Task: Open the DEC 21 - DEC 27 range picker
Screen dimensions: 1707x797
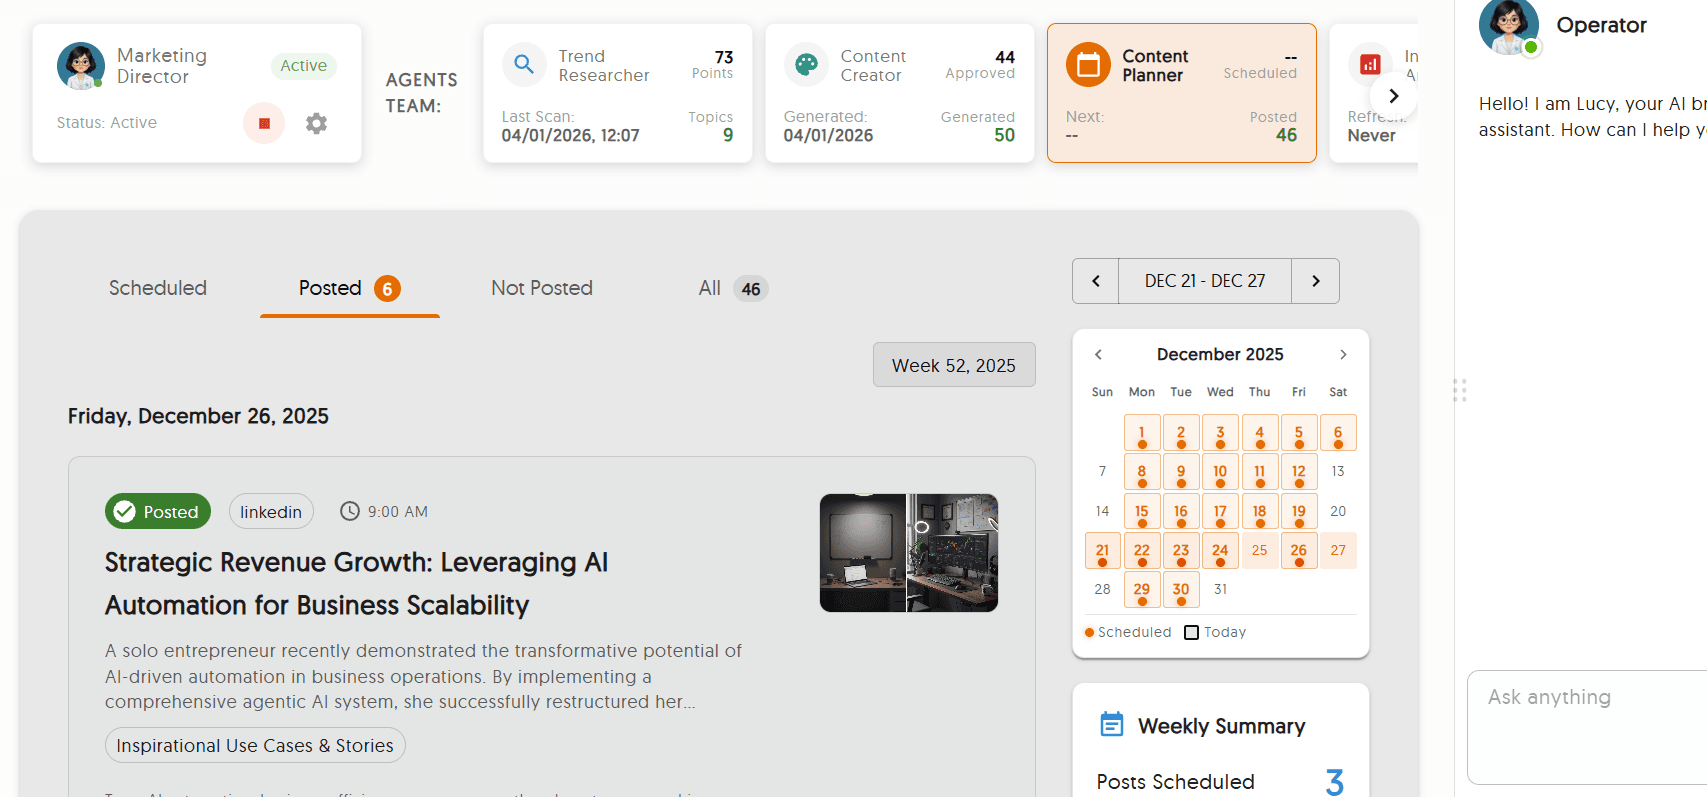Action: pyautogui.click(x=1205, y=281)
